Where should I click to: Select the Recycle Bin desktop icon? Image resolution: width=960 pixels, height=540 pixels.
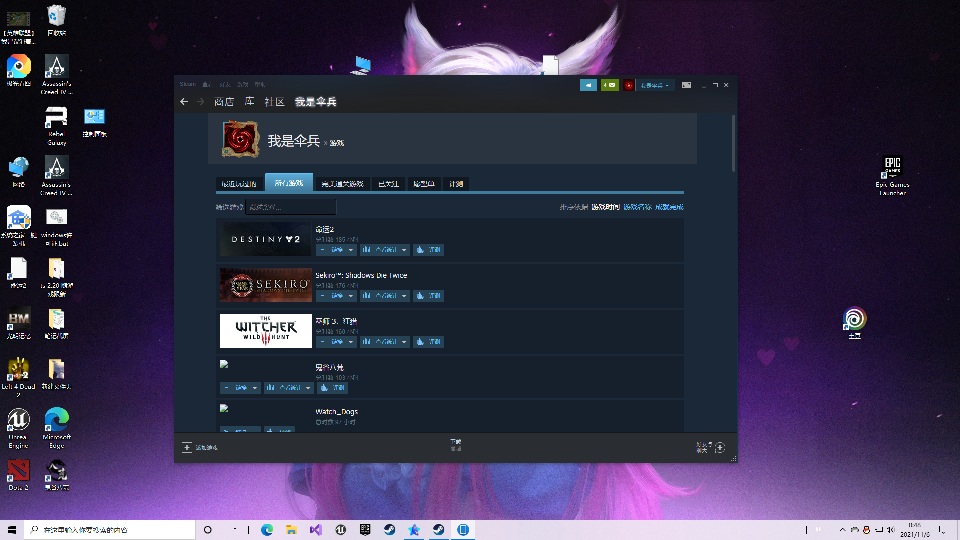pos(56,20)
